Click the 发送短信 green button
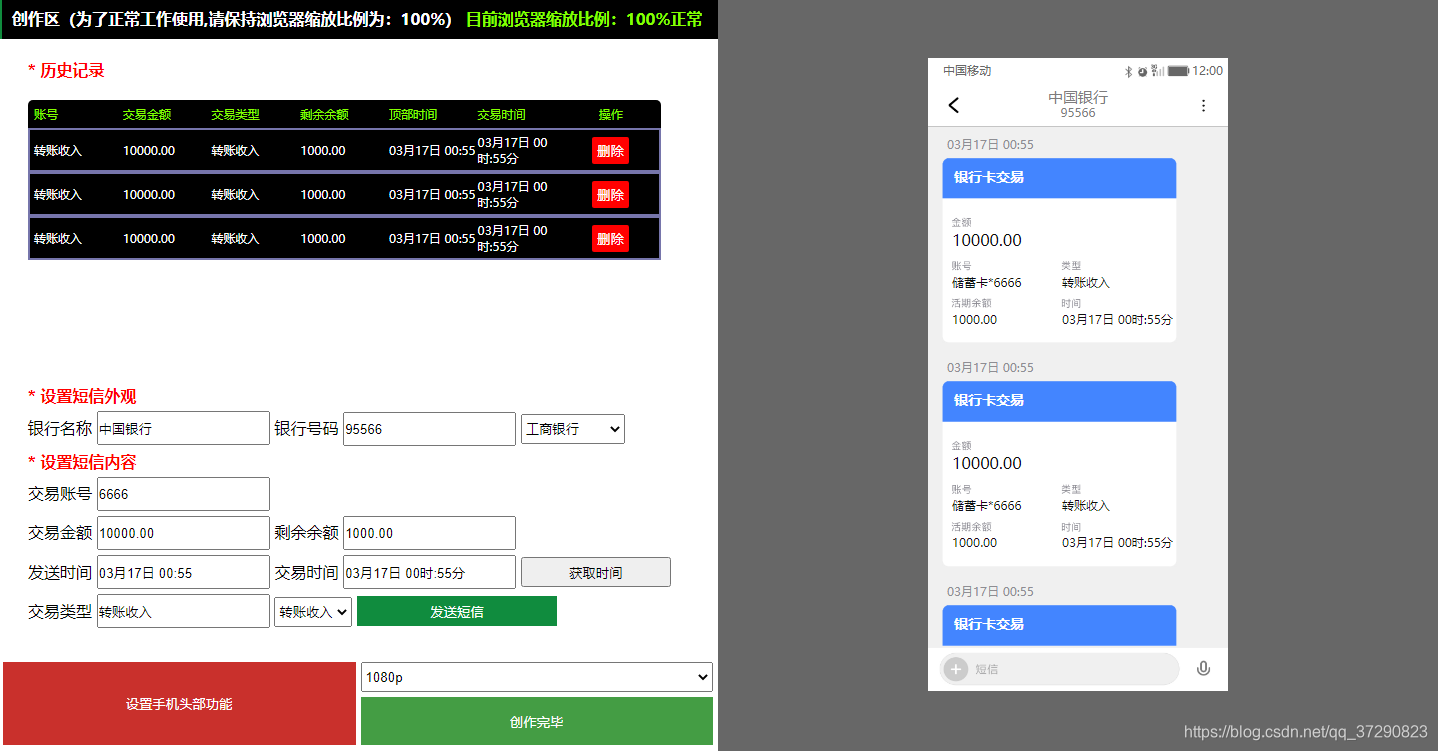The height and width of the screenshot is (751, 1438). click(x=457, y=611)
